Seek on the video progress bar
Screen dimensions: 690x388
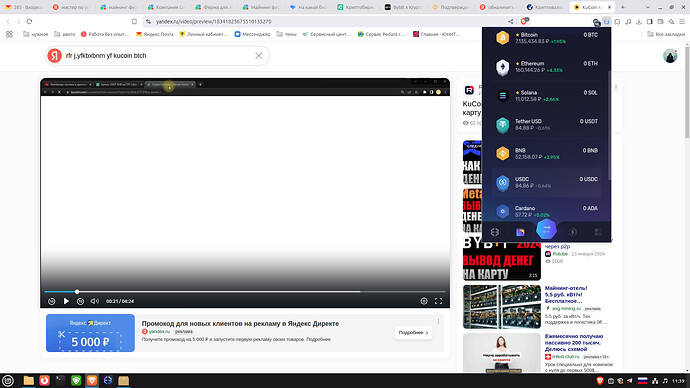245,292
